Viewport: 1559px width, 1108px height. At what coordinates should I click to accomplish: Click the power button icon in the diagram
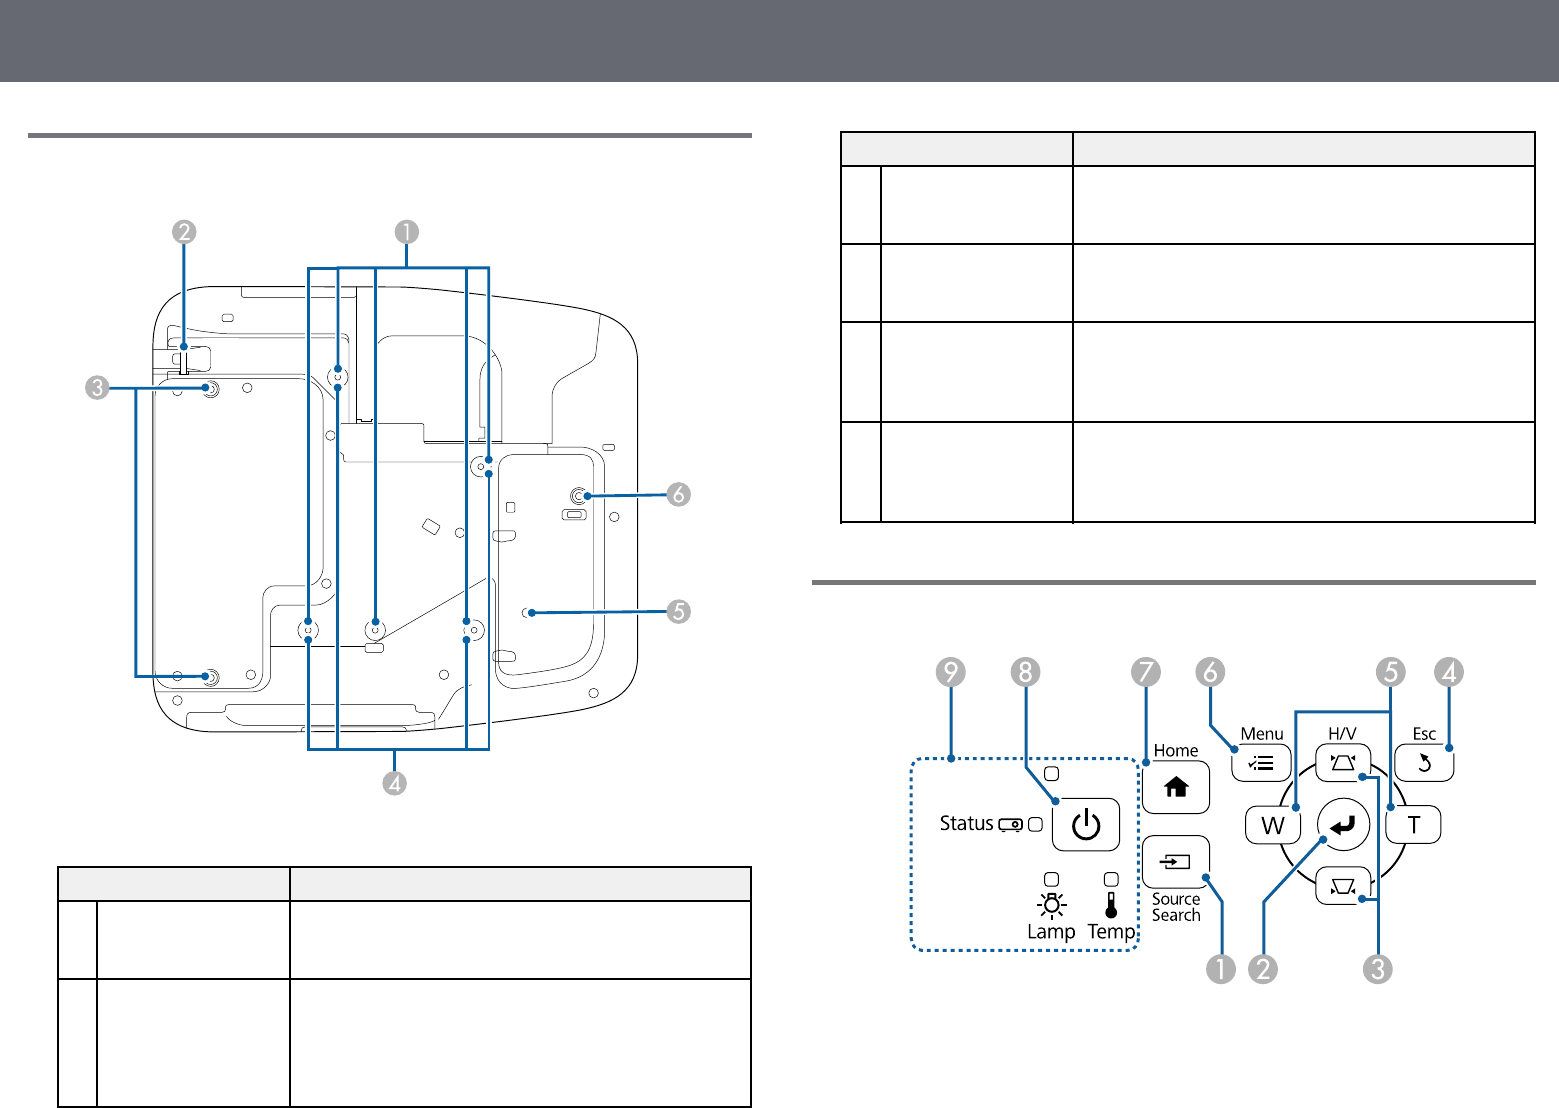point(1085,825)
